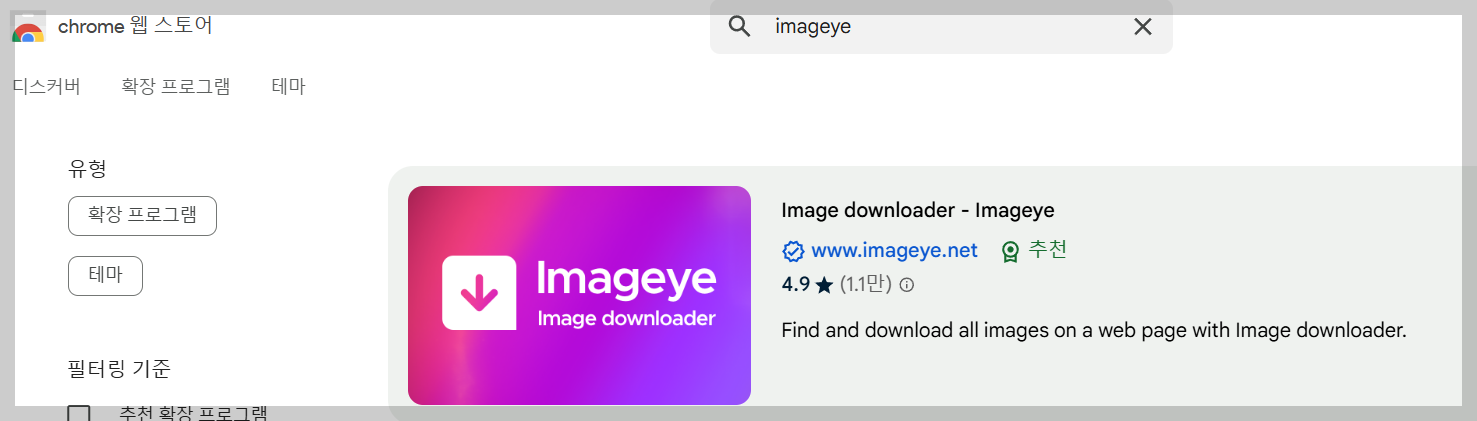Open the 확장 프로그램 navigation tab
This screenshot has height=421, width=1477.
tap(176, 87)
